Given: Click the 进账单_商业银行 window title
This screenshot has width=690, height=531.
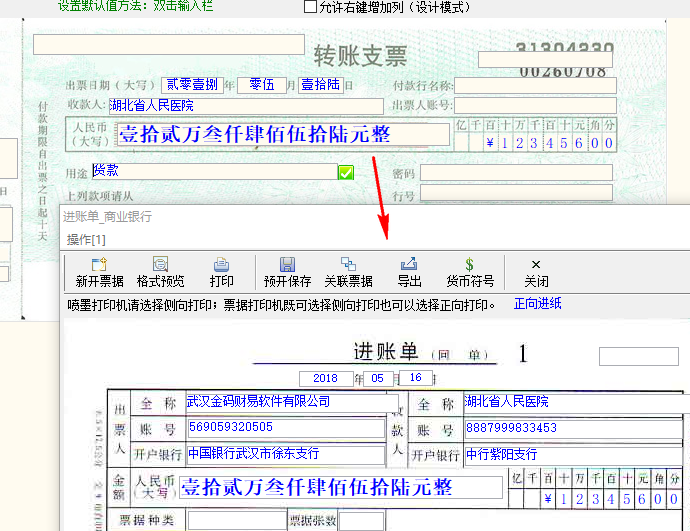Looking at the screenshot, I should point(107,216).
